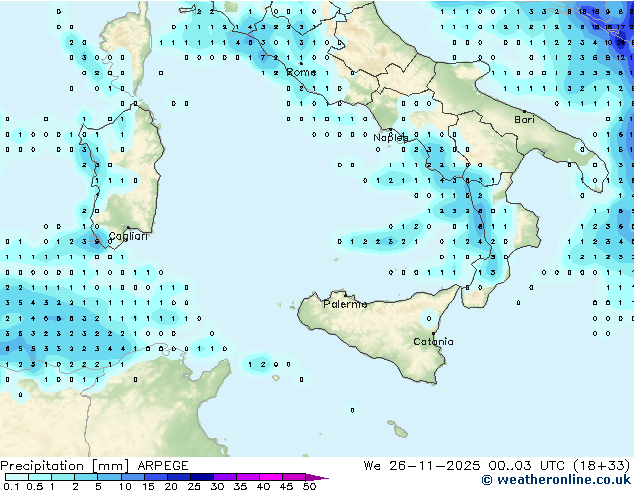Click the '30' legend scale value
The image size is (634, 490).
point(217,486)
